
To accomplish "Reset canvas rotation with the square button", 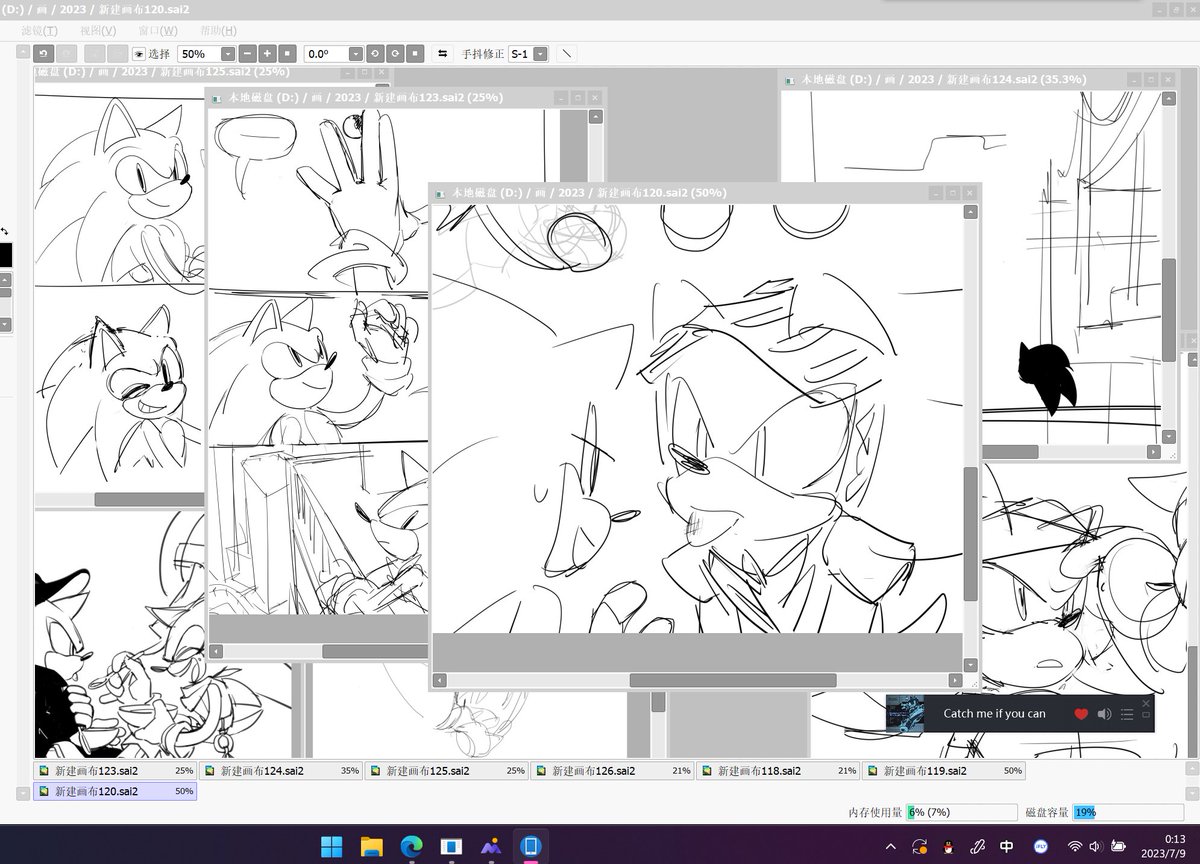I will coord(415,54).
